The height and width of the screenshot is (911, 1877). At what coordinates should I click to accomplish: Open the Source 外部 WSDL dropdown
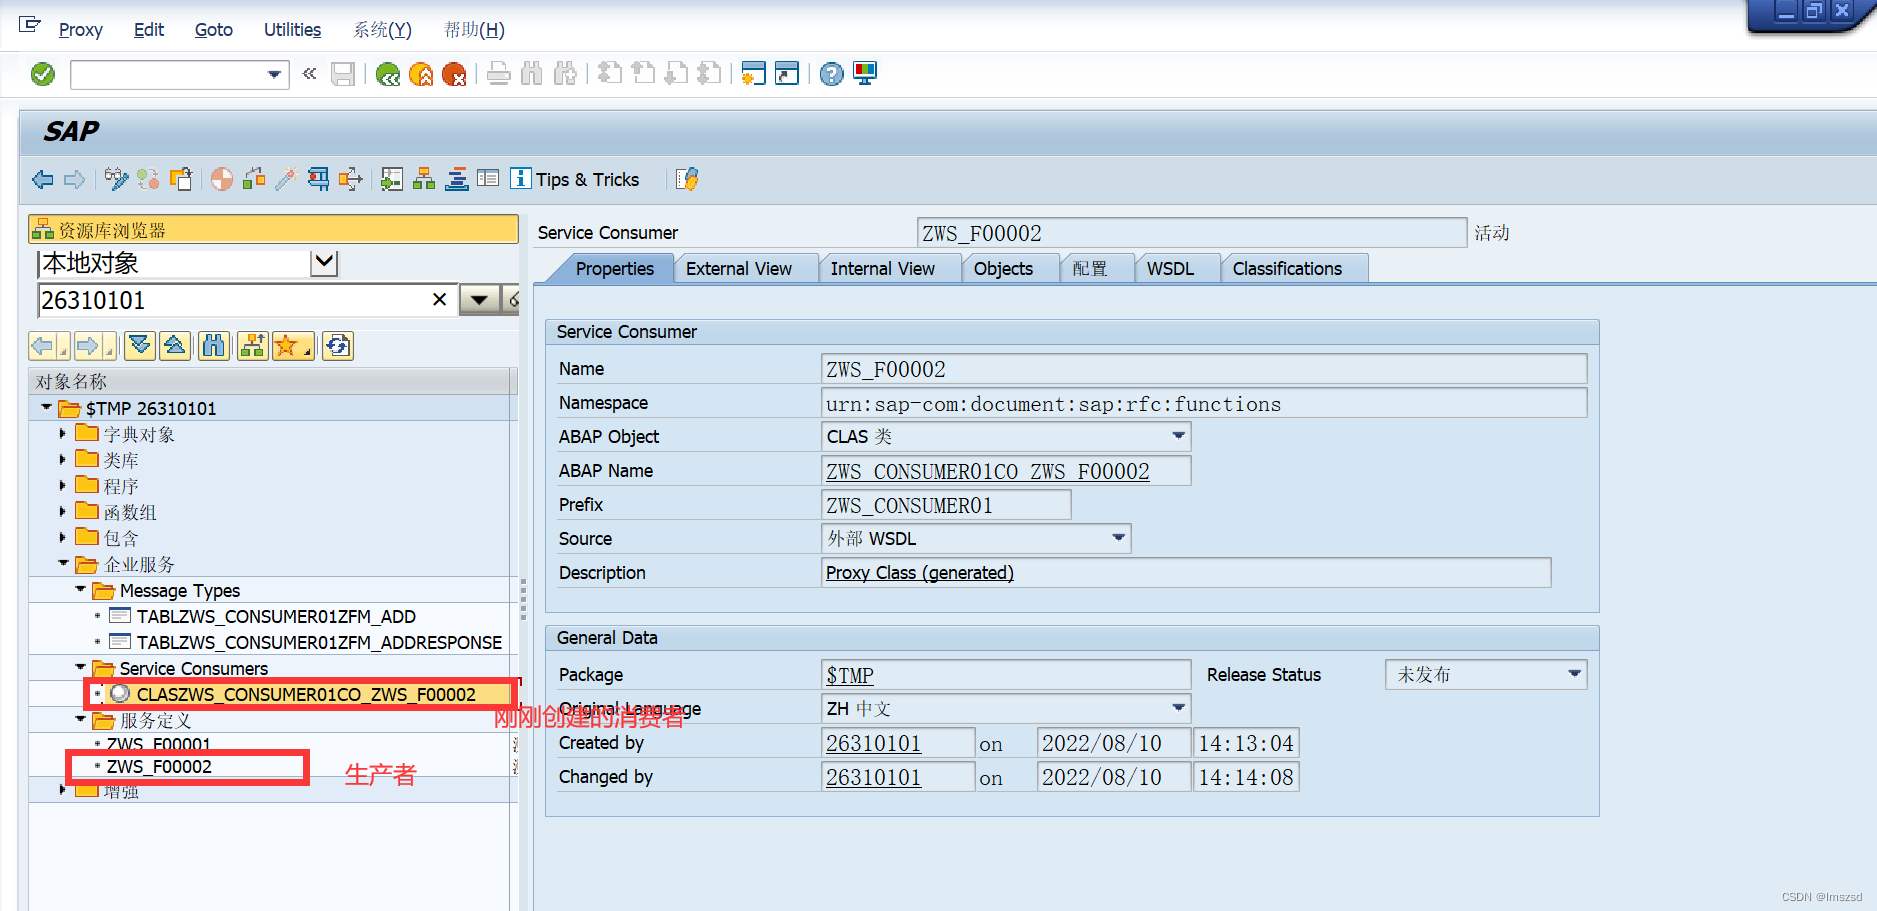pos(1118,538)
